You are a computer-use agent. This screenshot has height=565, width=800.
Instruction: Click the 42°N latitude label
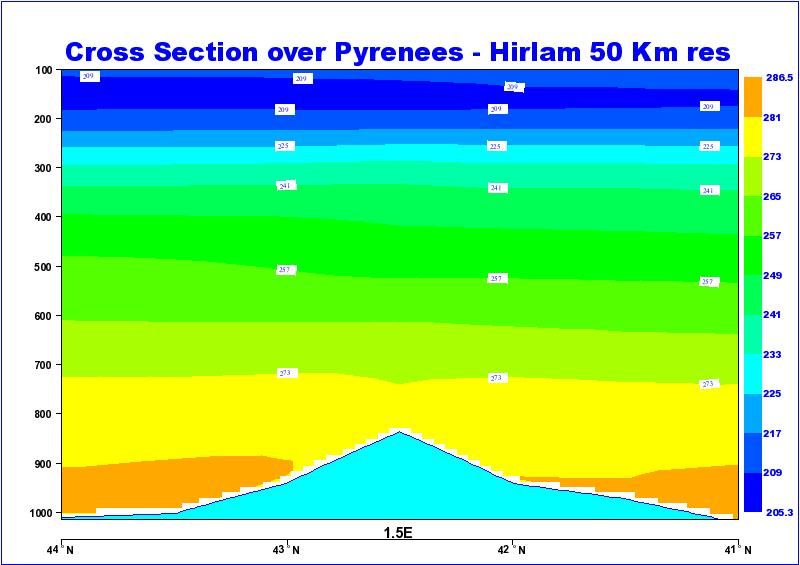point(512,550)
